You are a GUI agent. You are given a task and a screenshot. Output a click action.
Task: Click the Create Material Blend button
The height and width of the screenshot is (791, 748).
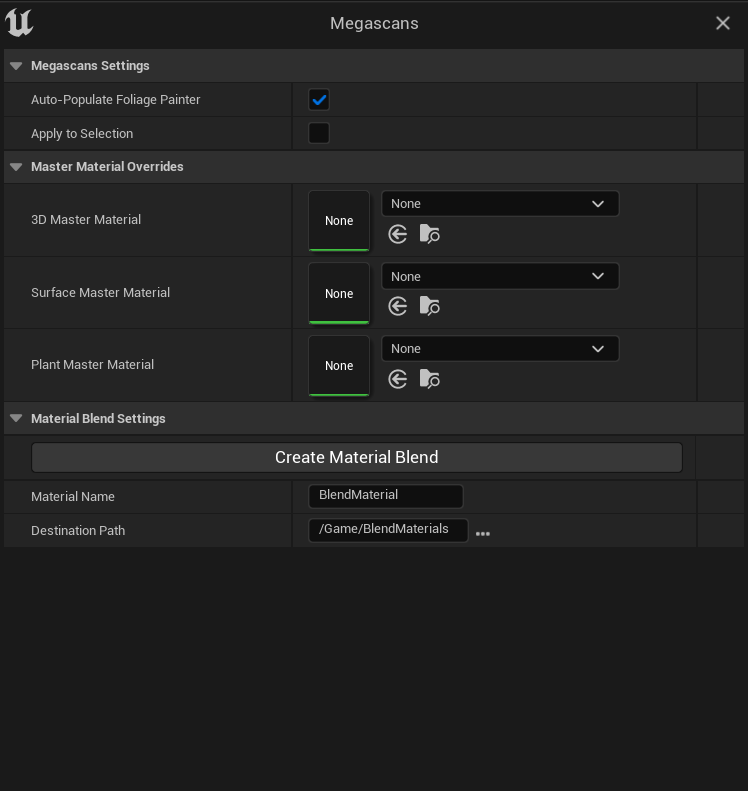tap(357, 458)
